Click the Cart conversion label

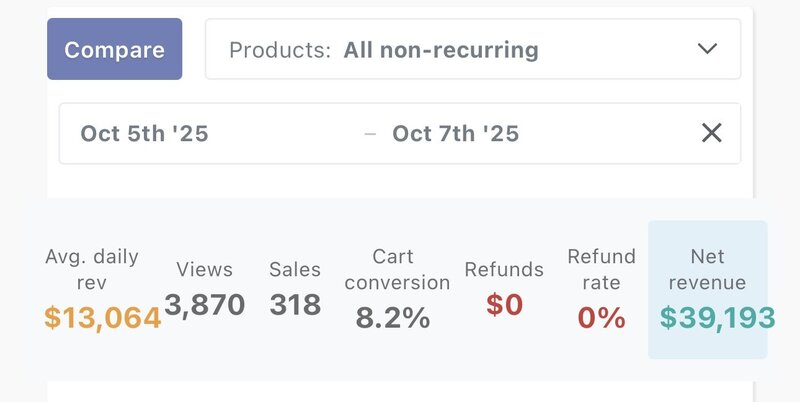coord(392,270)
